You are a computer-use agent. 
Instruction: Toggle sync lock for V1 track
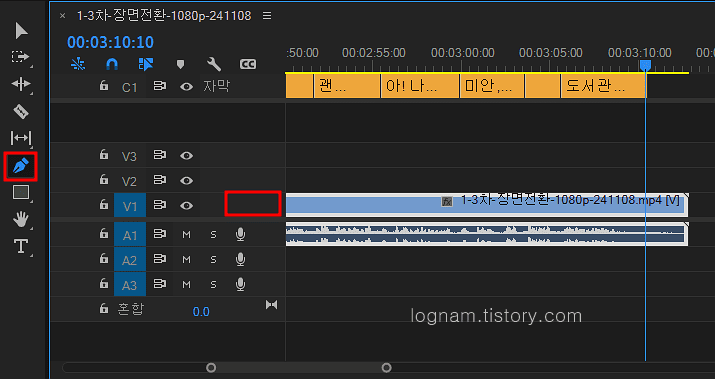click(159, 205)
